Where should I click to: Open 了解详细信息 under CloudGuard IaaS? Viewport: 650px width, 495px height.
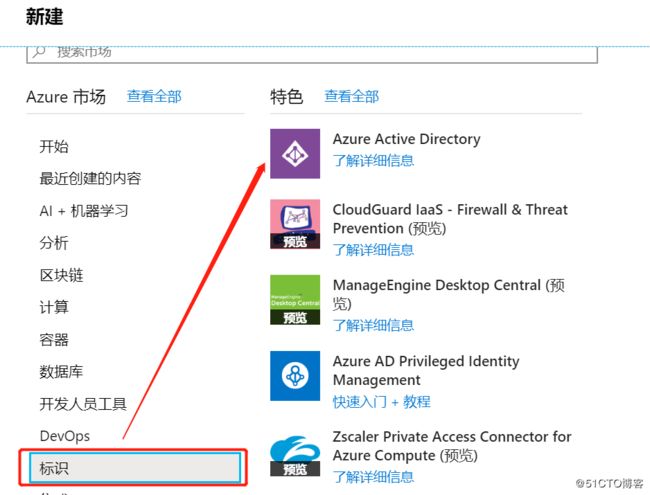coord(374,250)
